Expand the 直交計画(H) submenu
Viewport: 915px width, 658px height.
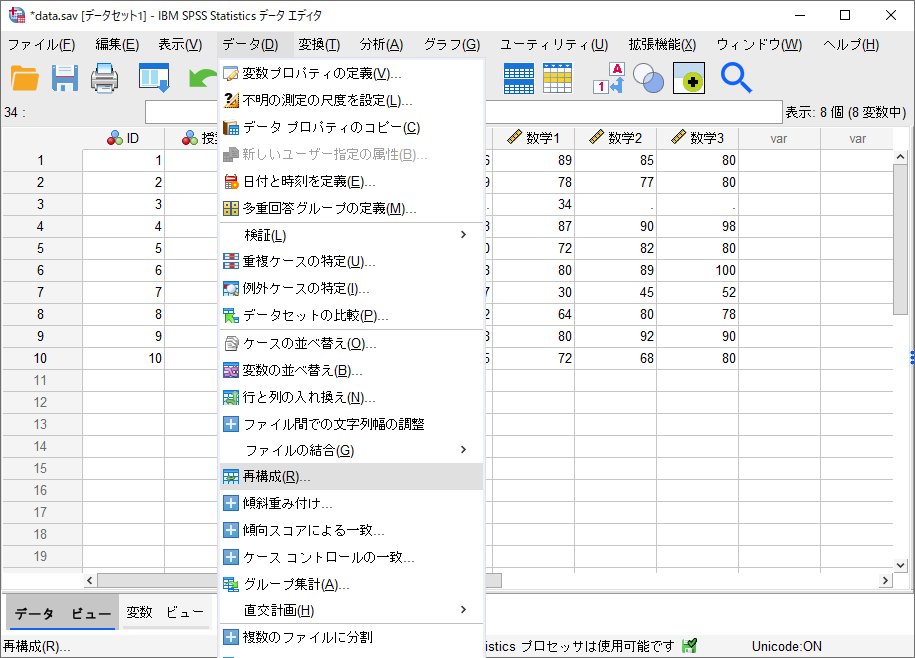(351, 610)
